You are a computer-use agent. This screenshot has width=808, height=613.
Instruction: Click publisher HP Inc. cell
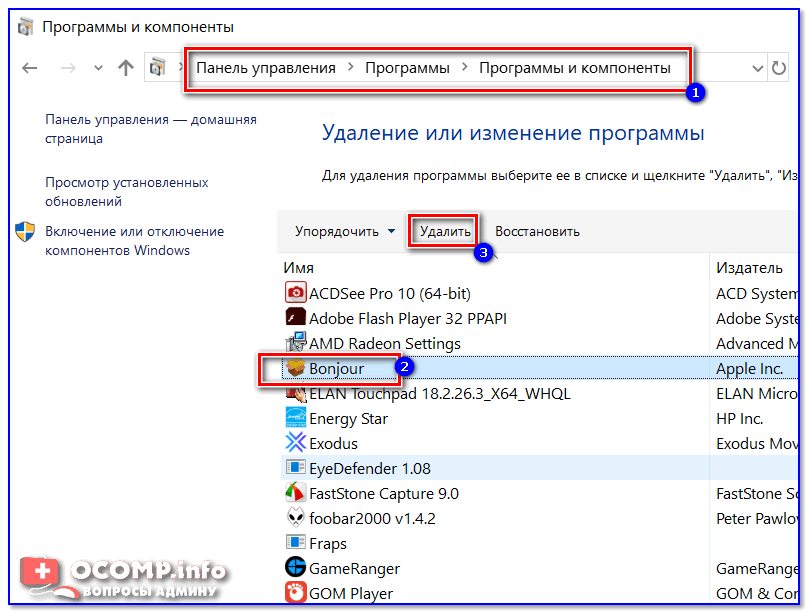point(739,419)
